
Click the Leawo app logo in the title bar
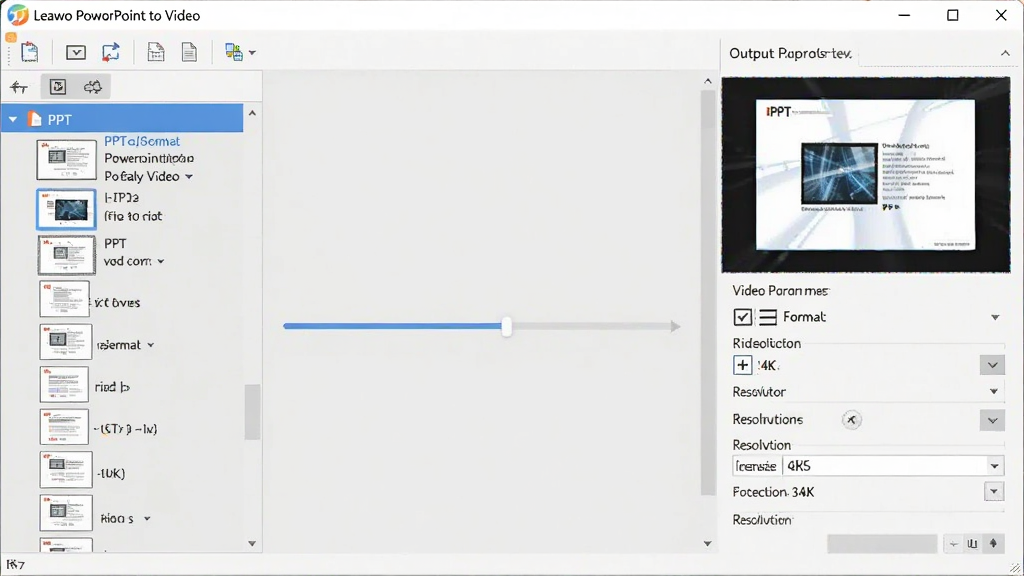point(18,15)
